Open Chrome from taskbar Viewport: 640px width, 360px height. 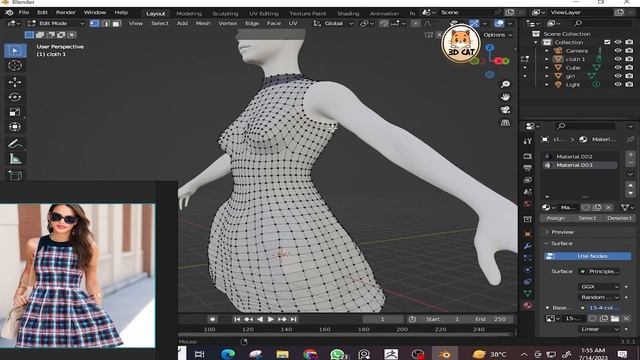[x=310, y=354]
